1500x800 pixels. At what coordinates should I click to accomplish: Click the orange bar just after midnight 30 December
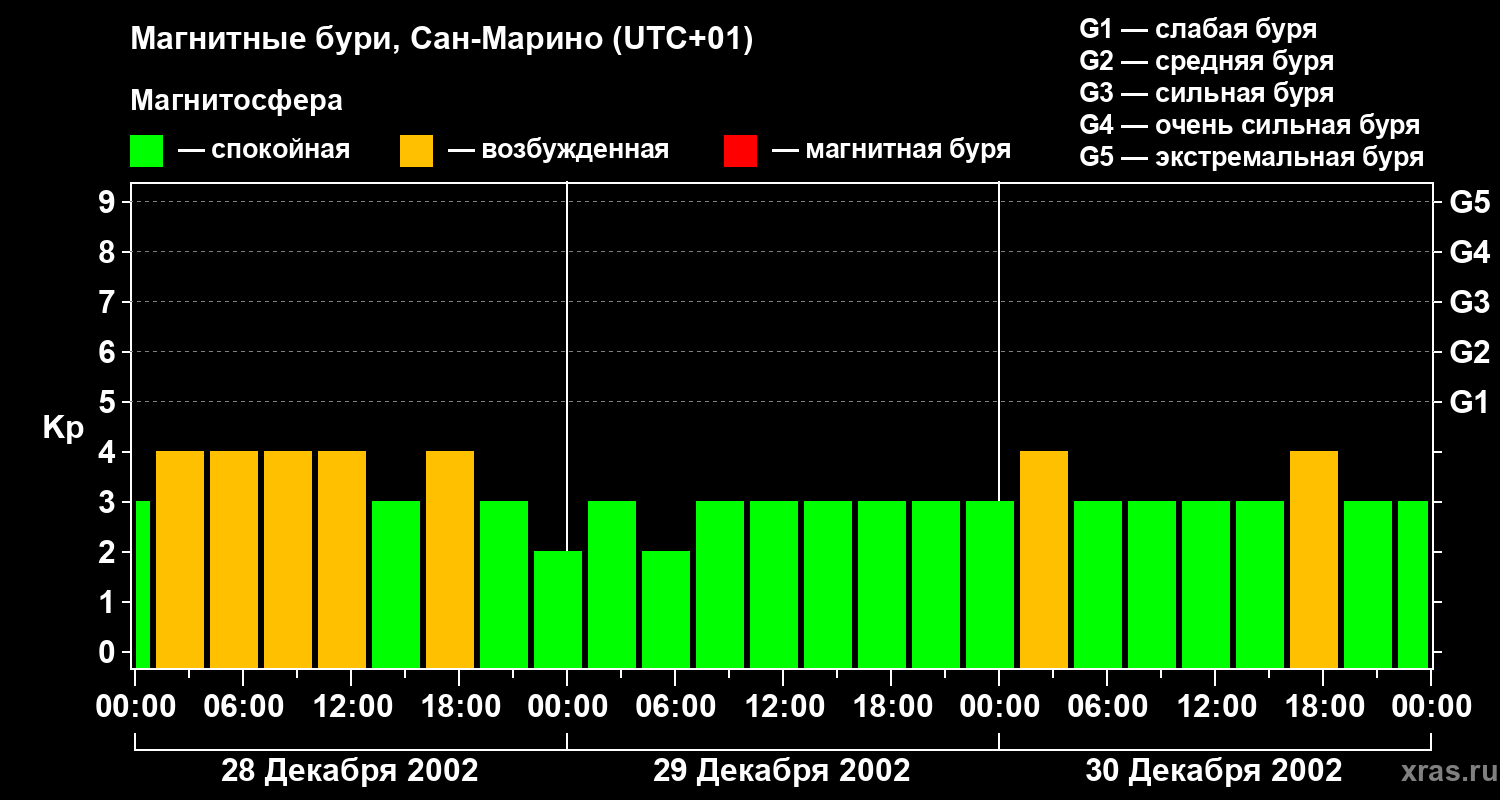pos(1044,559)
